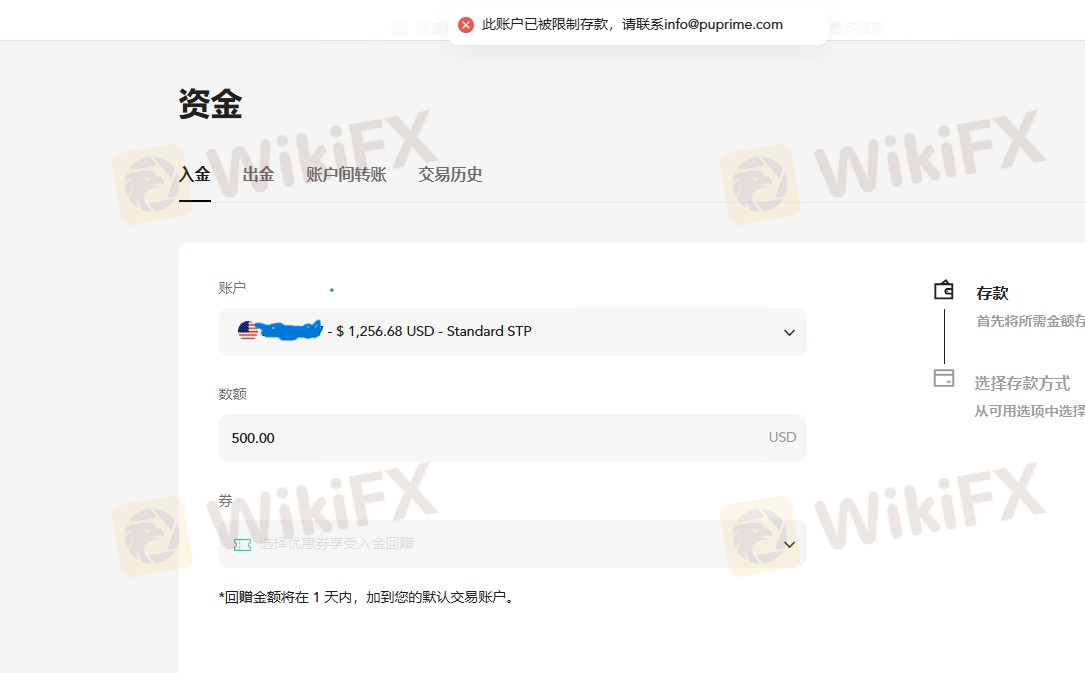Switch to the 出金 tab
The image size is (1085, 673).
pyautogui.click(x=258, y=174)
